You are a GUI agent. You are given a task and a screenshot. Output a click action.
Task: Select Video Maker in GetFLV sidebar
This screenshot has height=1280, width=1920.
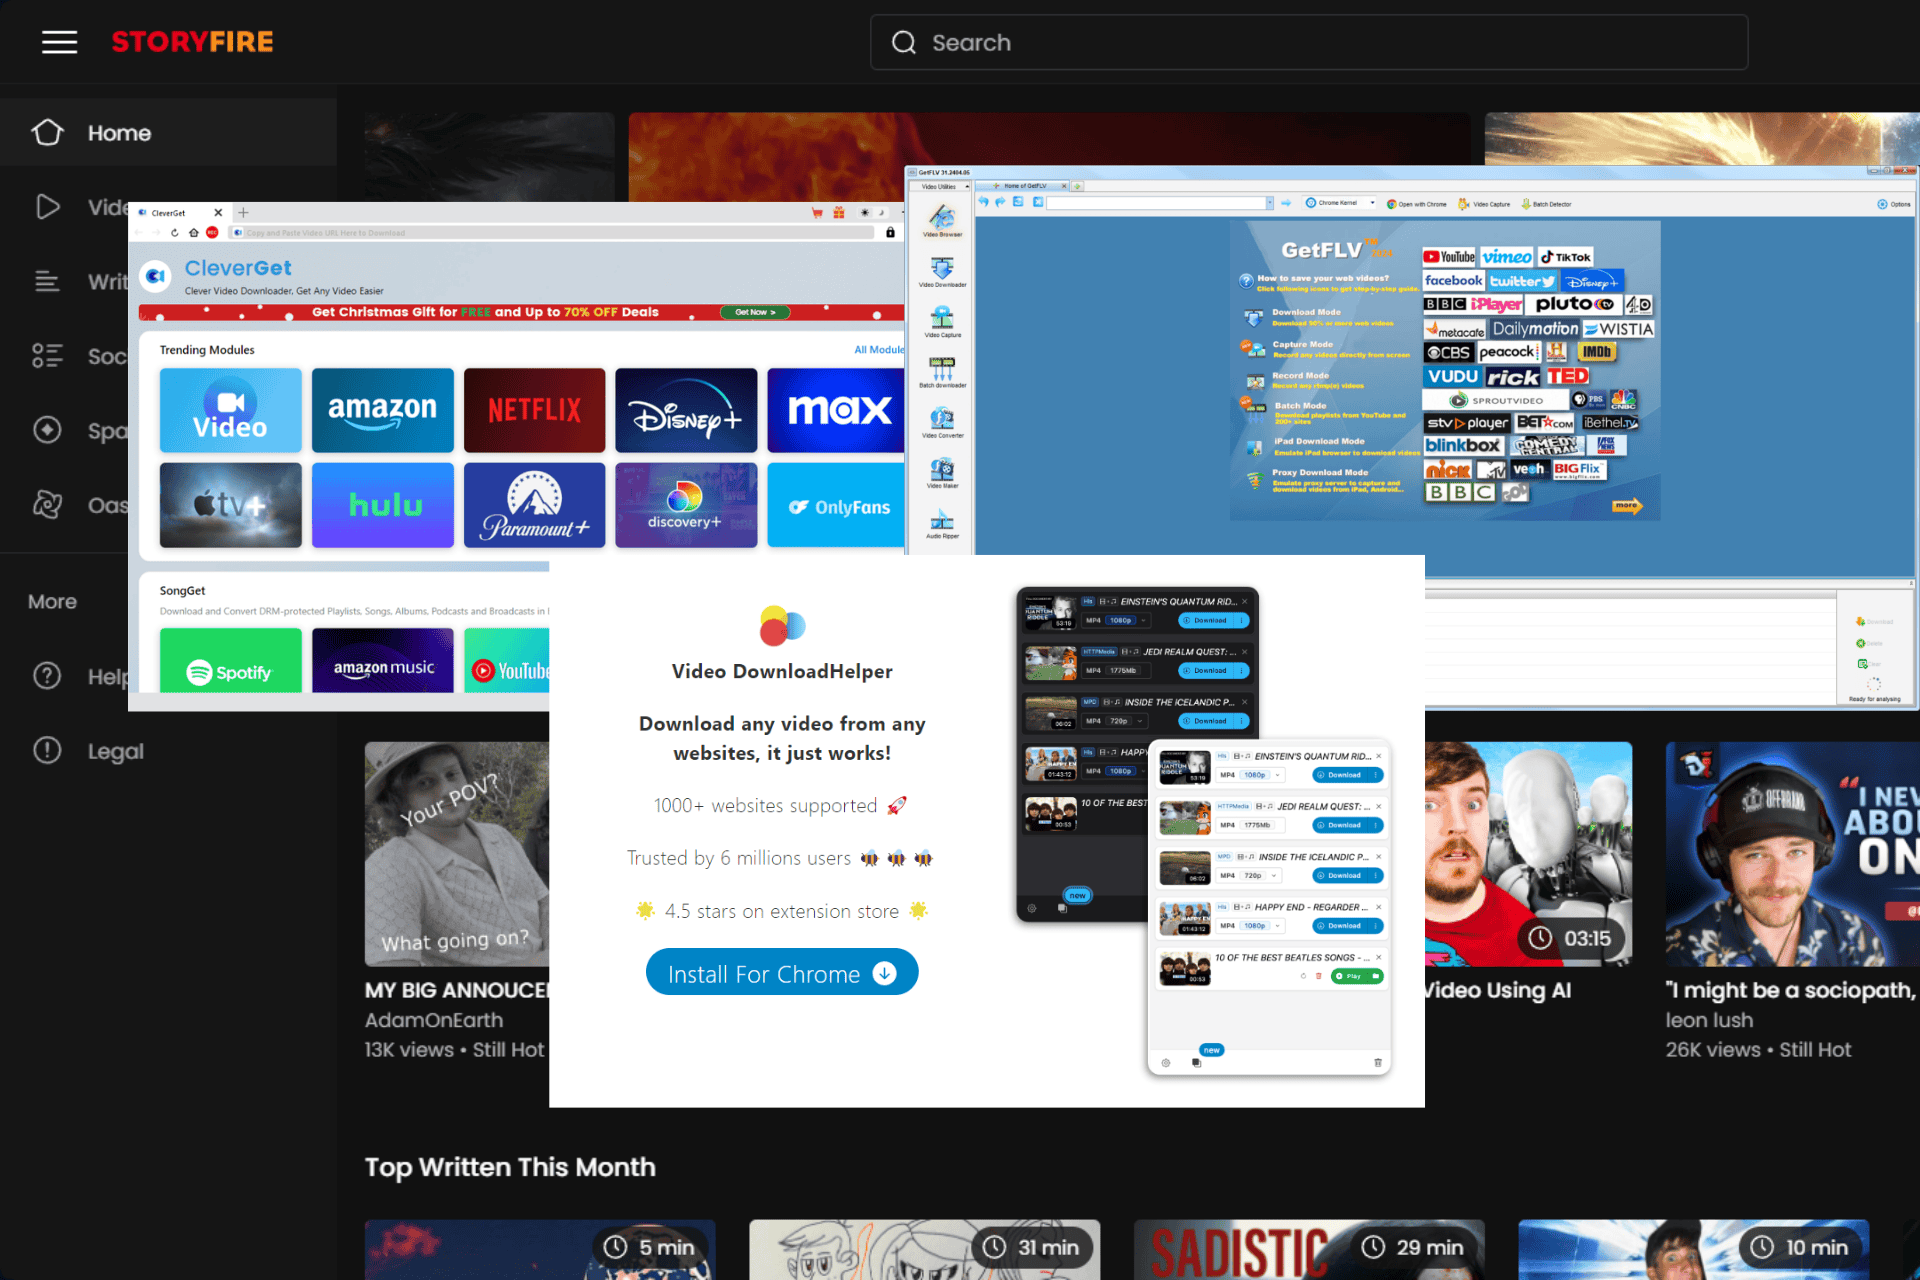tap(942, 472)
